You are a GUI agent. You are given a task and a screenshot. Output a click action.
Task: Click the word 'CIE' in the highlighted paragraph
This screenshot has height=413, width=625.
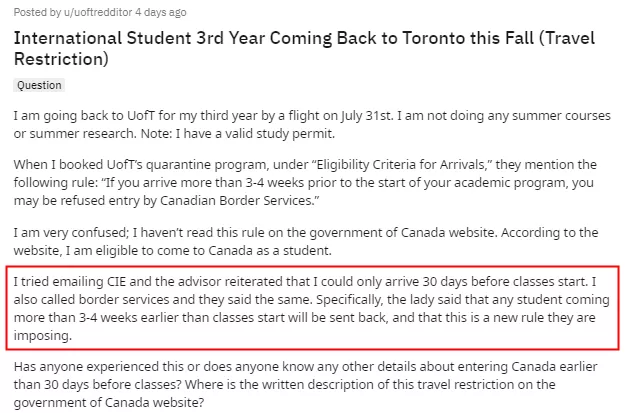click(x=116, y=282)
